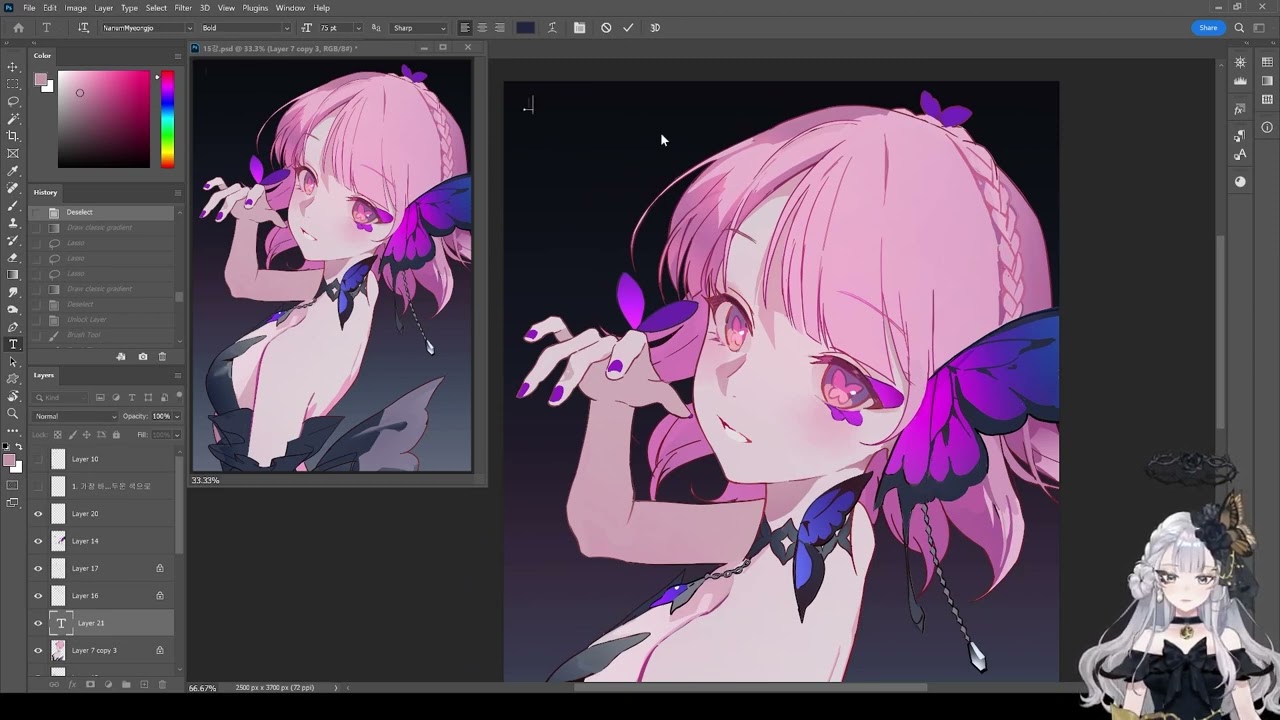Add layer style fx icon
1280x720 pixels.
pos(72,685)
